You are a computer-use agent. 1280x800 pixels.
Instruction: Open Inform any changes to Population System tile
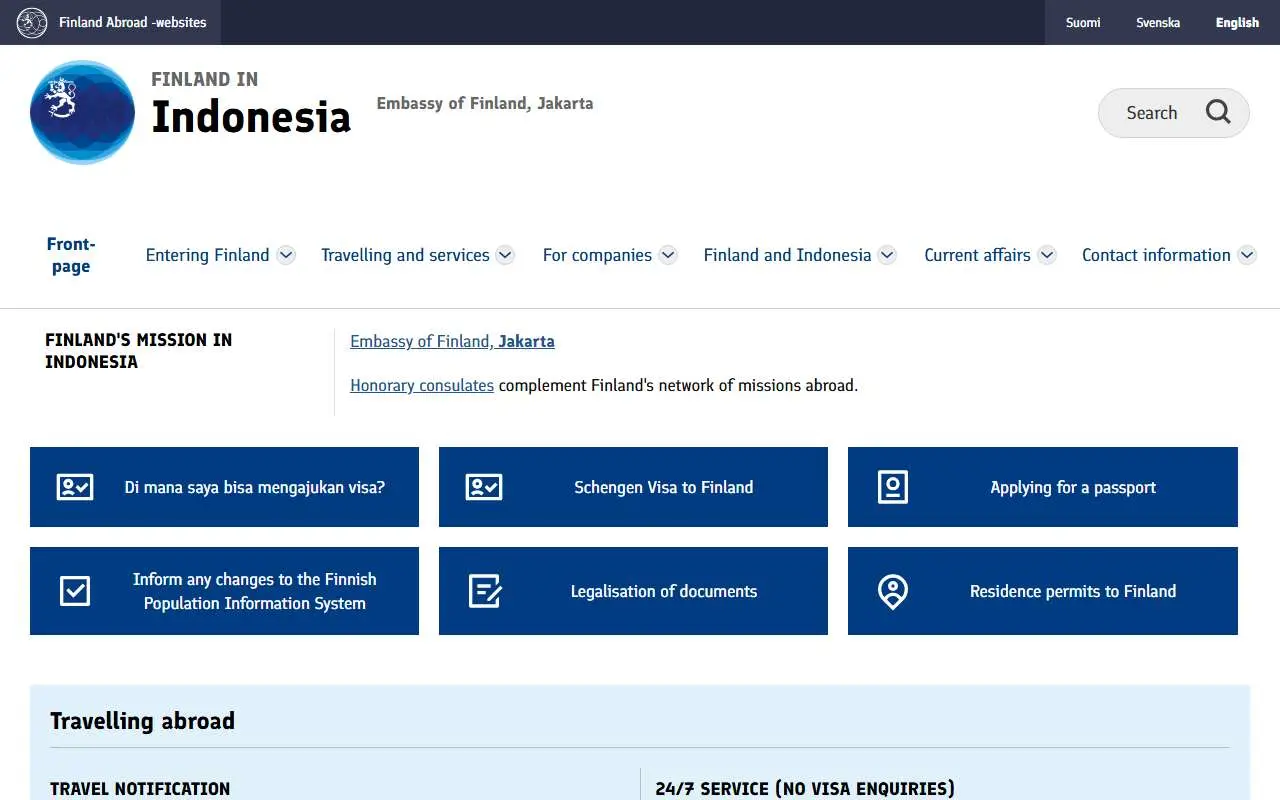[x=224, y=591]
